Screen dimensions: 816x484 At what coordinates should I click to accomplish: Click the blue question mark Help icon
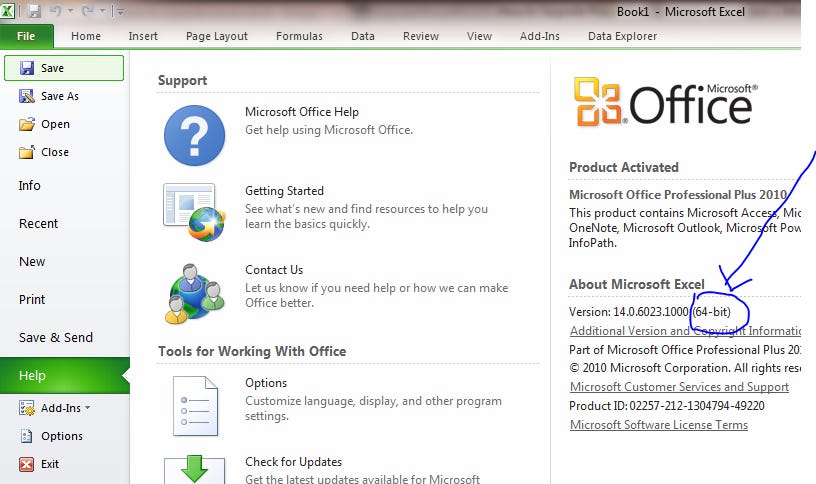(x=195, y=135)
